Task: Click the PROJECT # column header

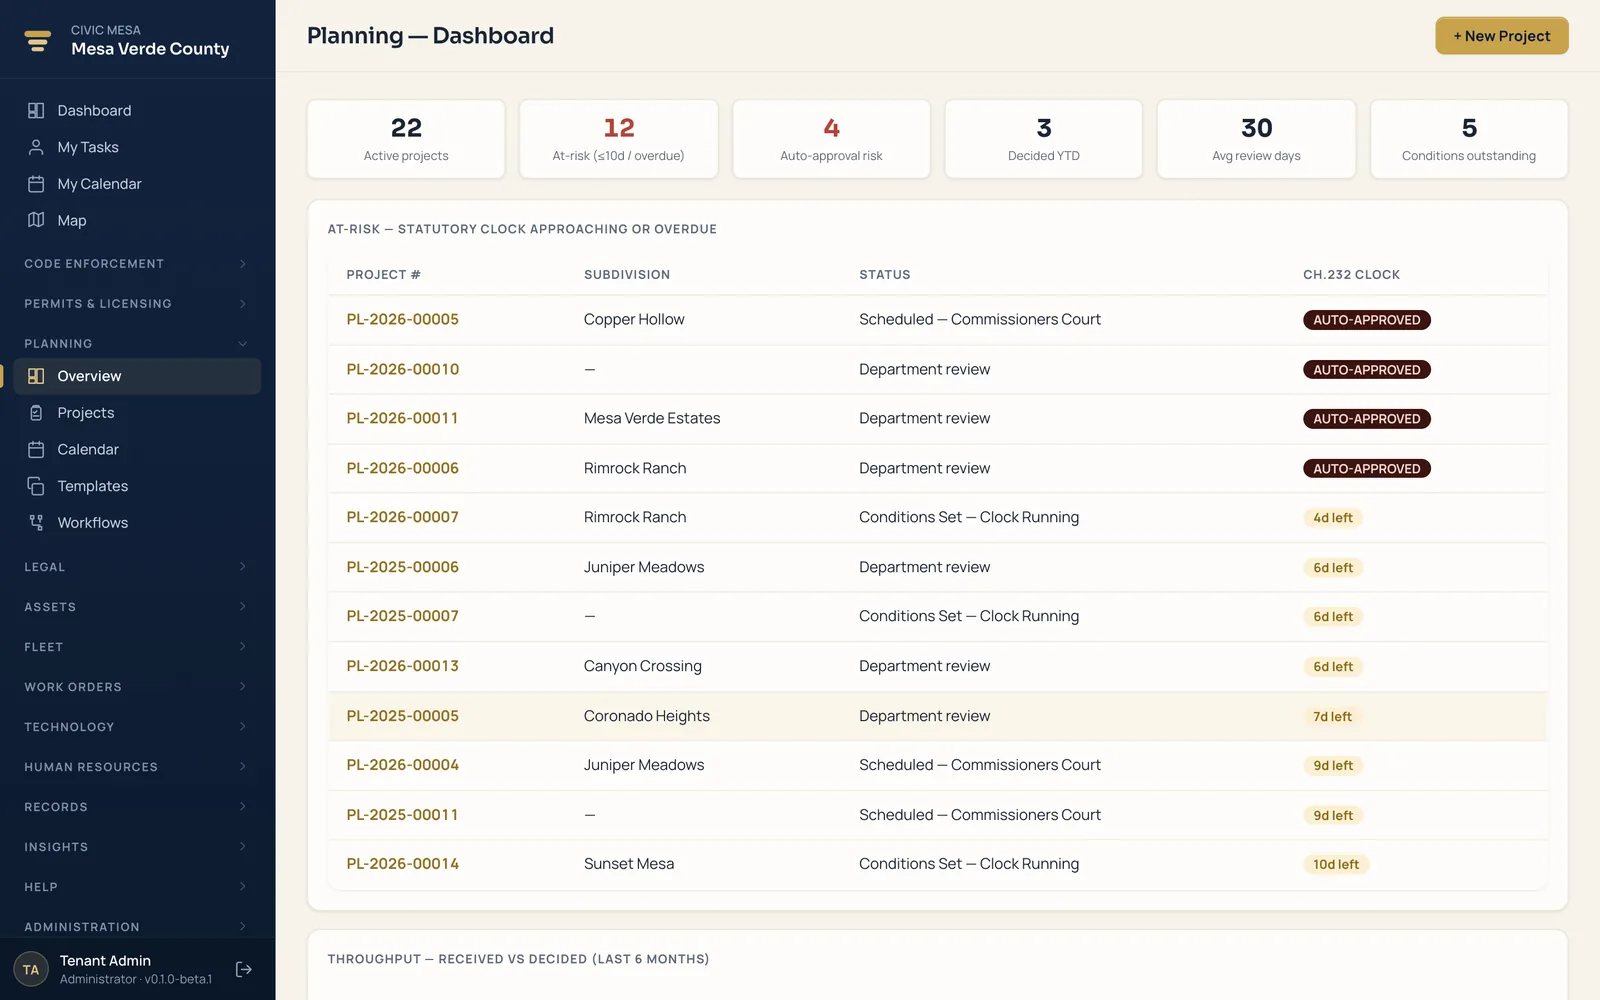Action: point(383,275)
